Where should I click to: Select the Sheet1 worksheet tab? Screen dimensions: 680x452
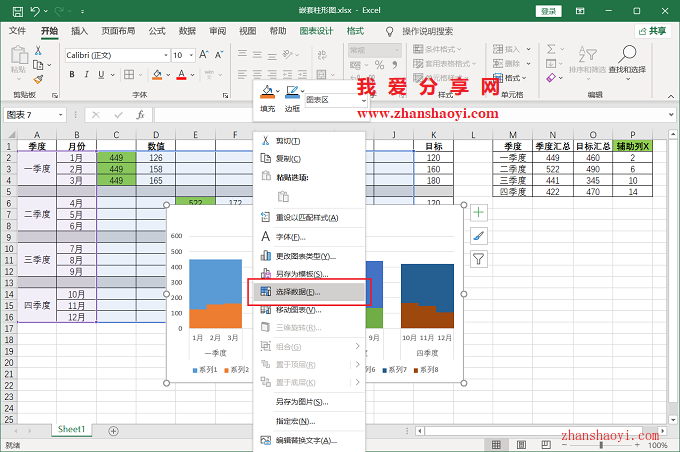click(72, 429)
